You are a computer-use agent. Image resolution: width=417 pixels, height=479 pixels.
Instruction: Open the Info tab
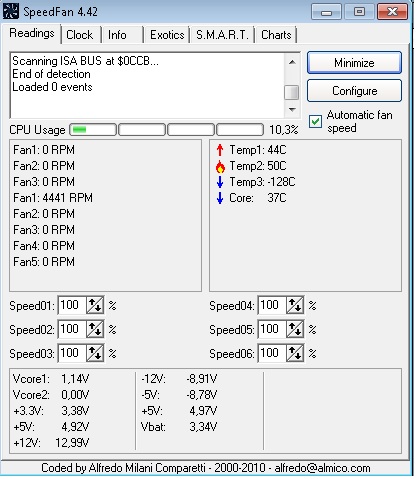click(x=117, y=35)
